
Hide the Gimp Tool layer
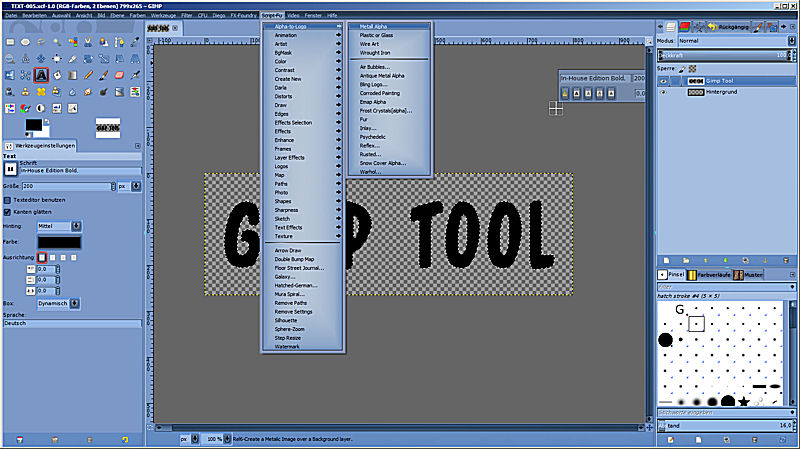coord(663,81)
